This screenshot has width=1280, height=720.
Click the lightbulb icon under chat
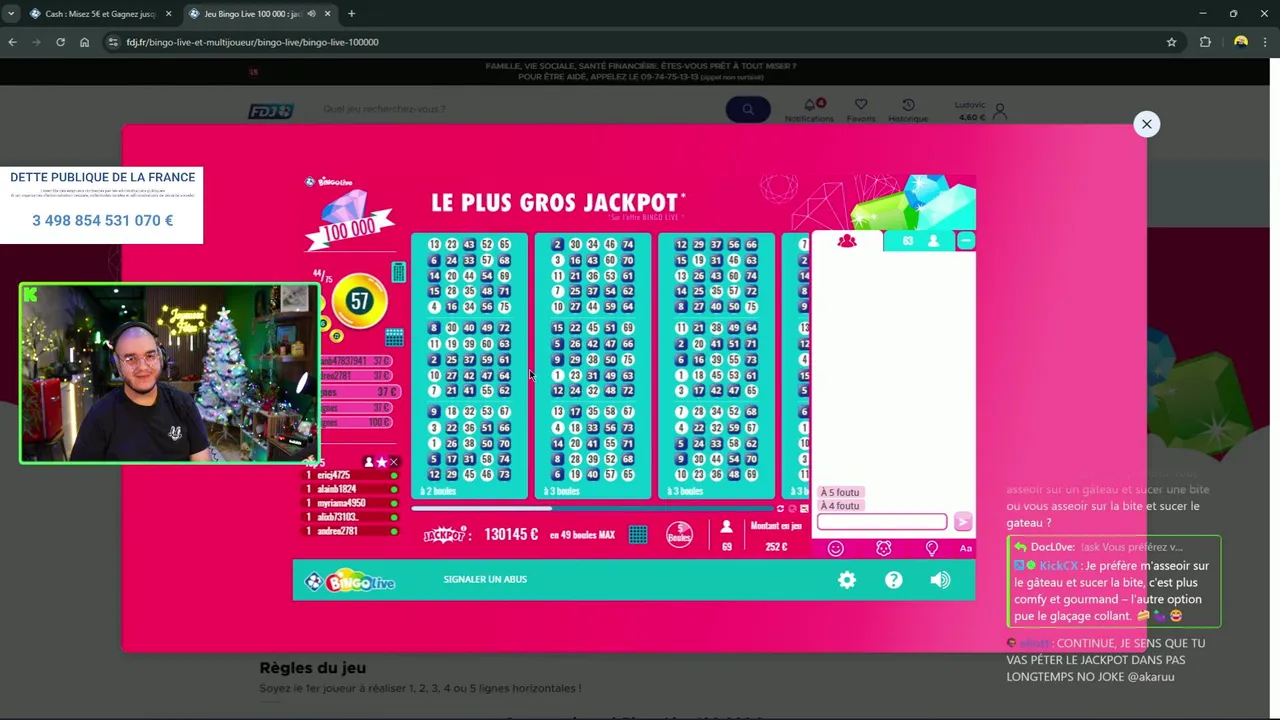coord(932,548)
